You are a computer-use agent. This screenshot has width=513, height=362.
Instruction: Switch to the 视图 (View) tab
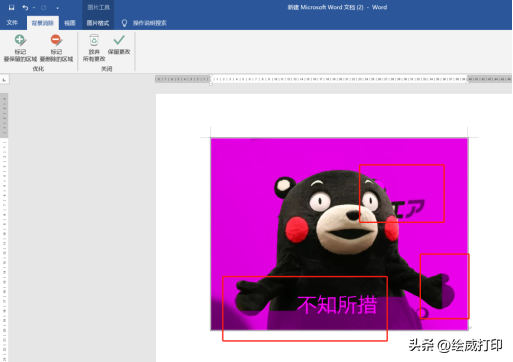(x=70, y=23)
